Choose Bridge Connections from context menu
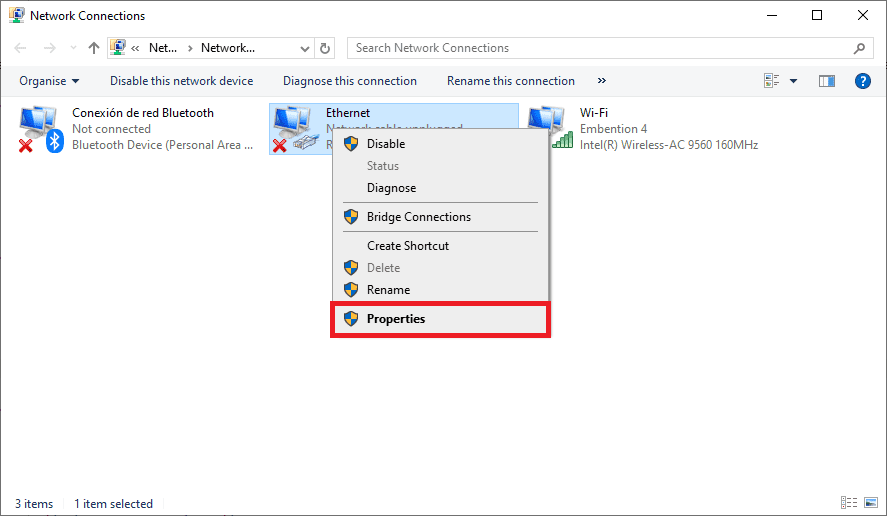Image resolution: width=887 pixels, height=516 pixels. click(418, 217)
